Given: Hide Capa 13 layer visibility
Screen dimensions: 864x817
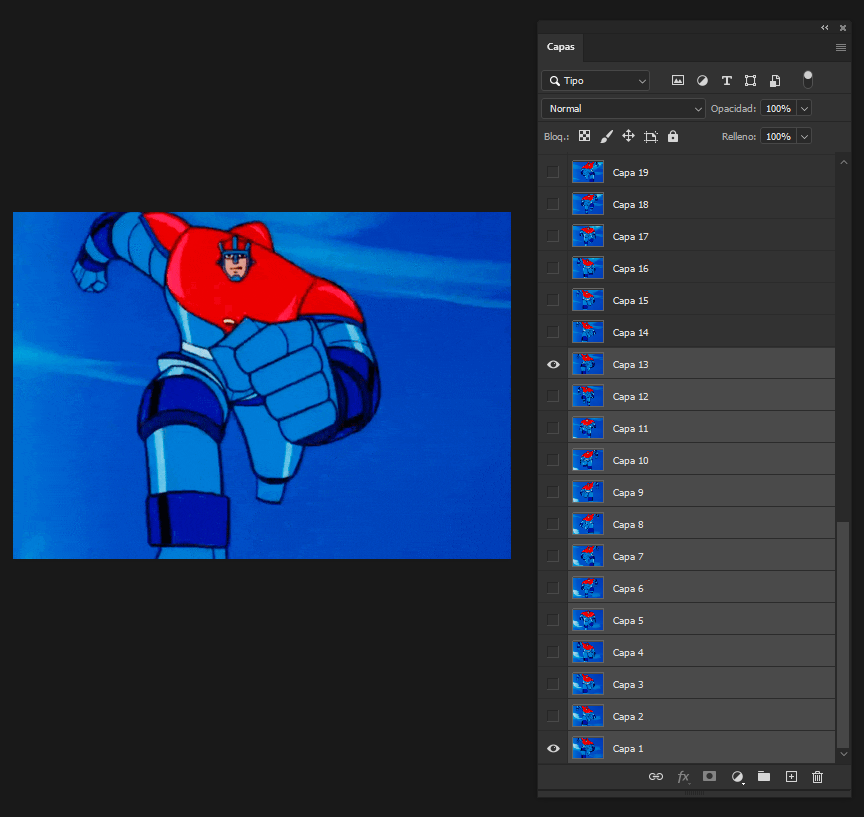Looking at the screenshot, I should 553,365.
